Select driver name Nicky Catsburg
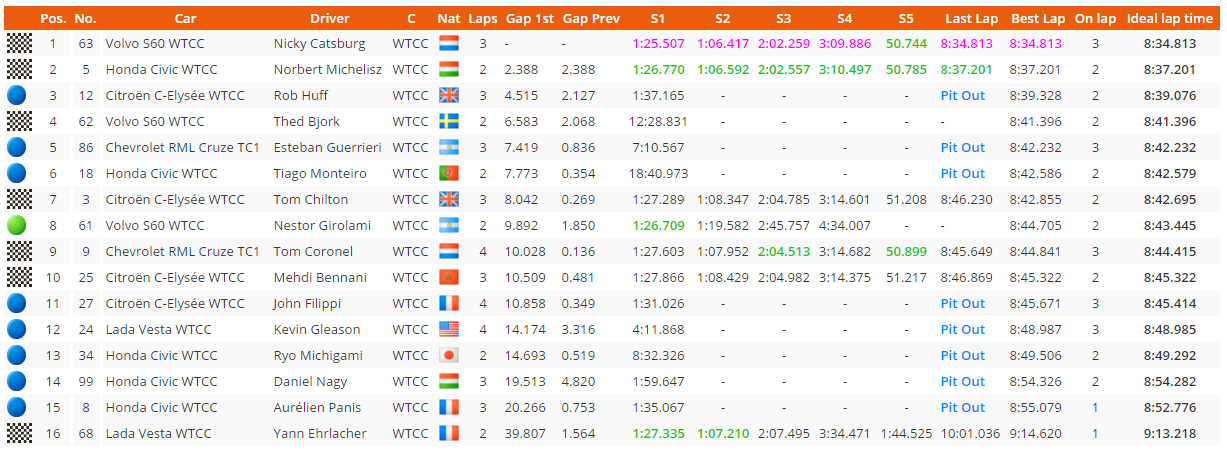This screenshot has width=1227, height=453. (x=320, y=43)
